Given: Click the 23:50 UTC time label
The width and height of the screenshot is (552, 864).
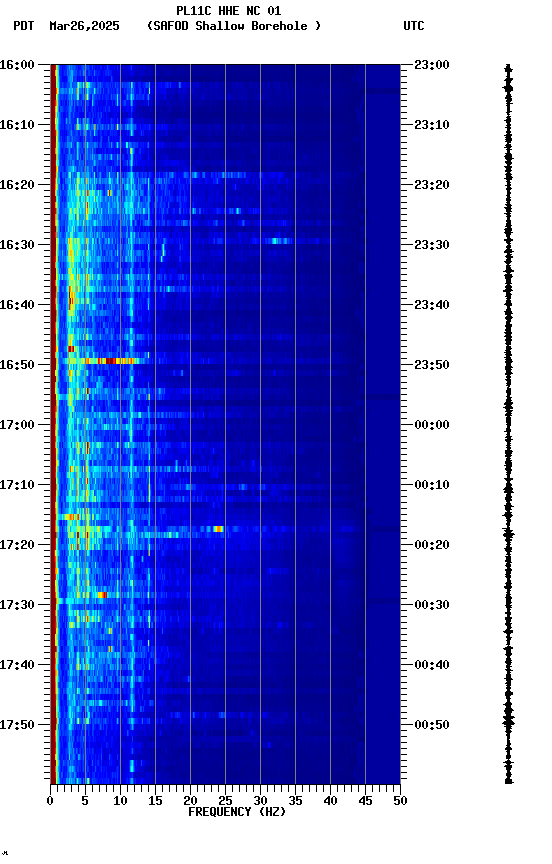Looking at the screenshot, I should click(432, 365).
